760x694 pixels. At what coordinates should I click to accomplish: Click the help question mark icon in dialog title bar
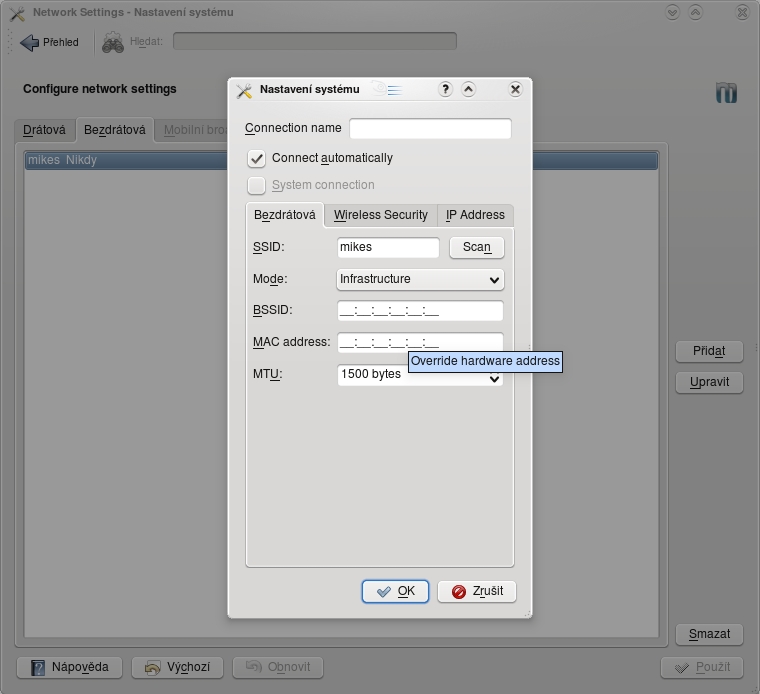[446, 89]
